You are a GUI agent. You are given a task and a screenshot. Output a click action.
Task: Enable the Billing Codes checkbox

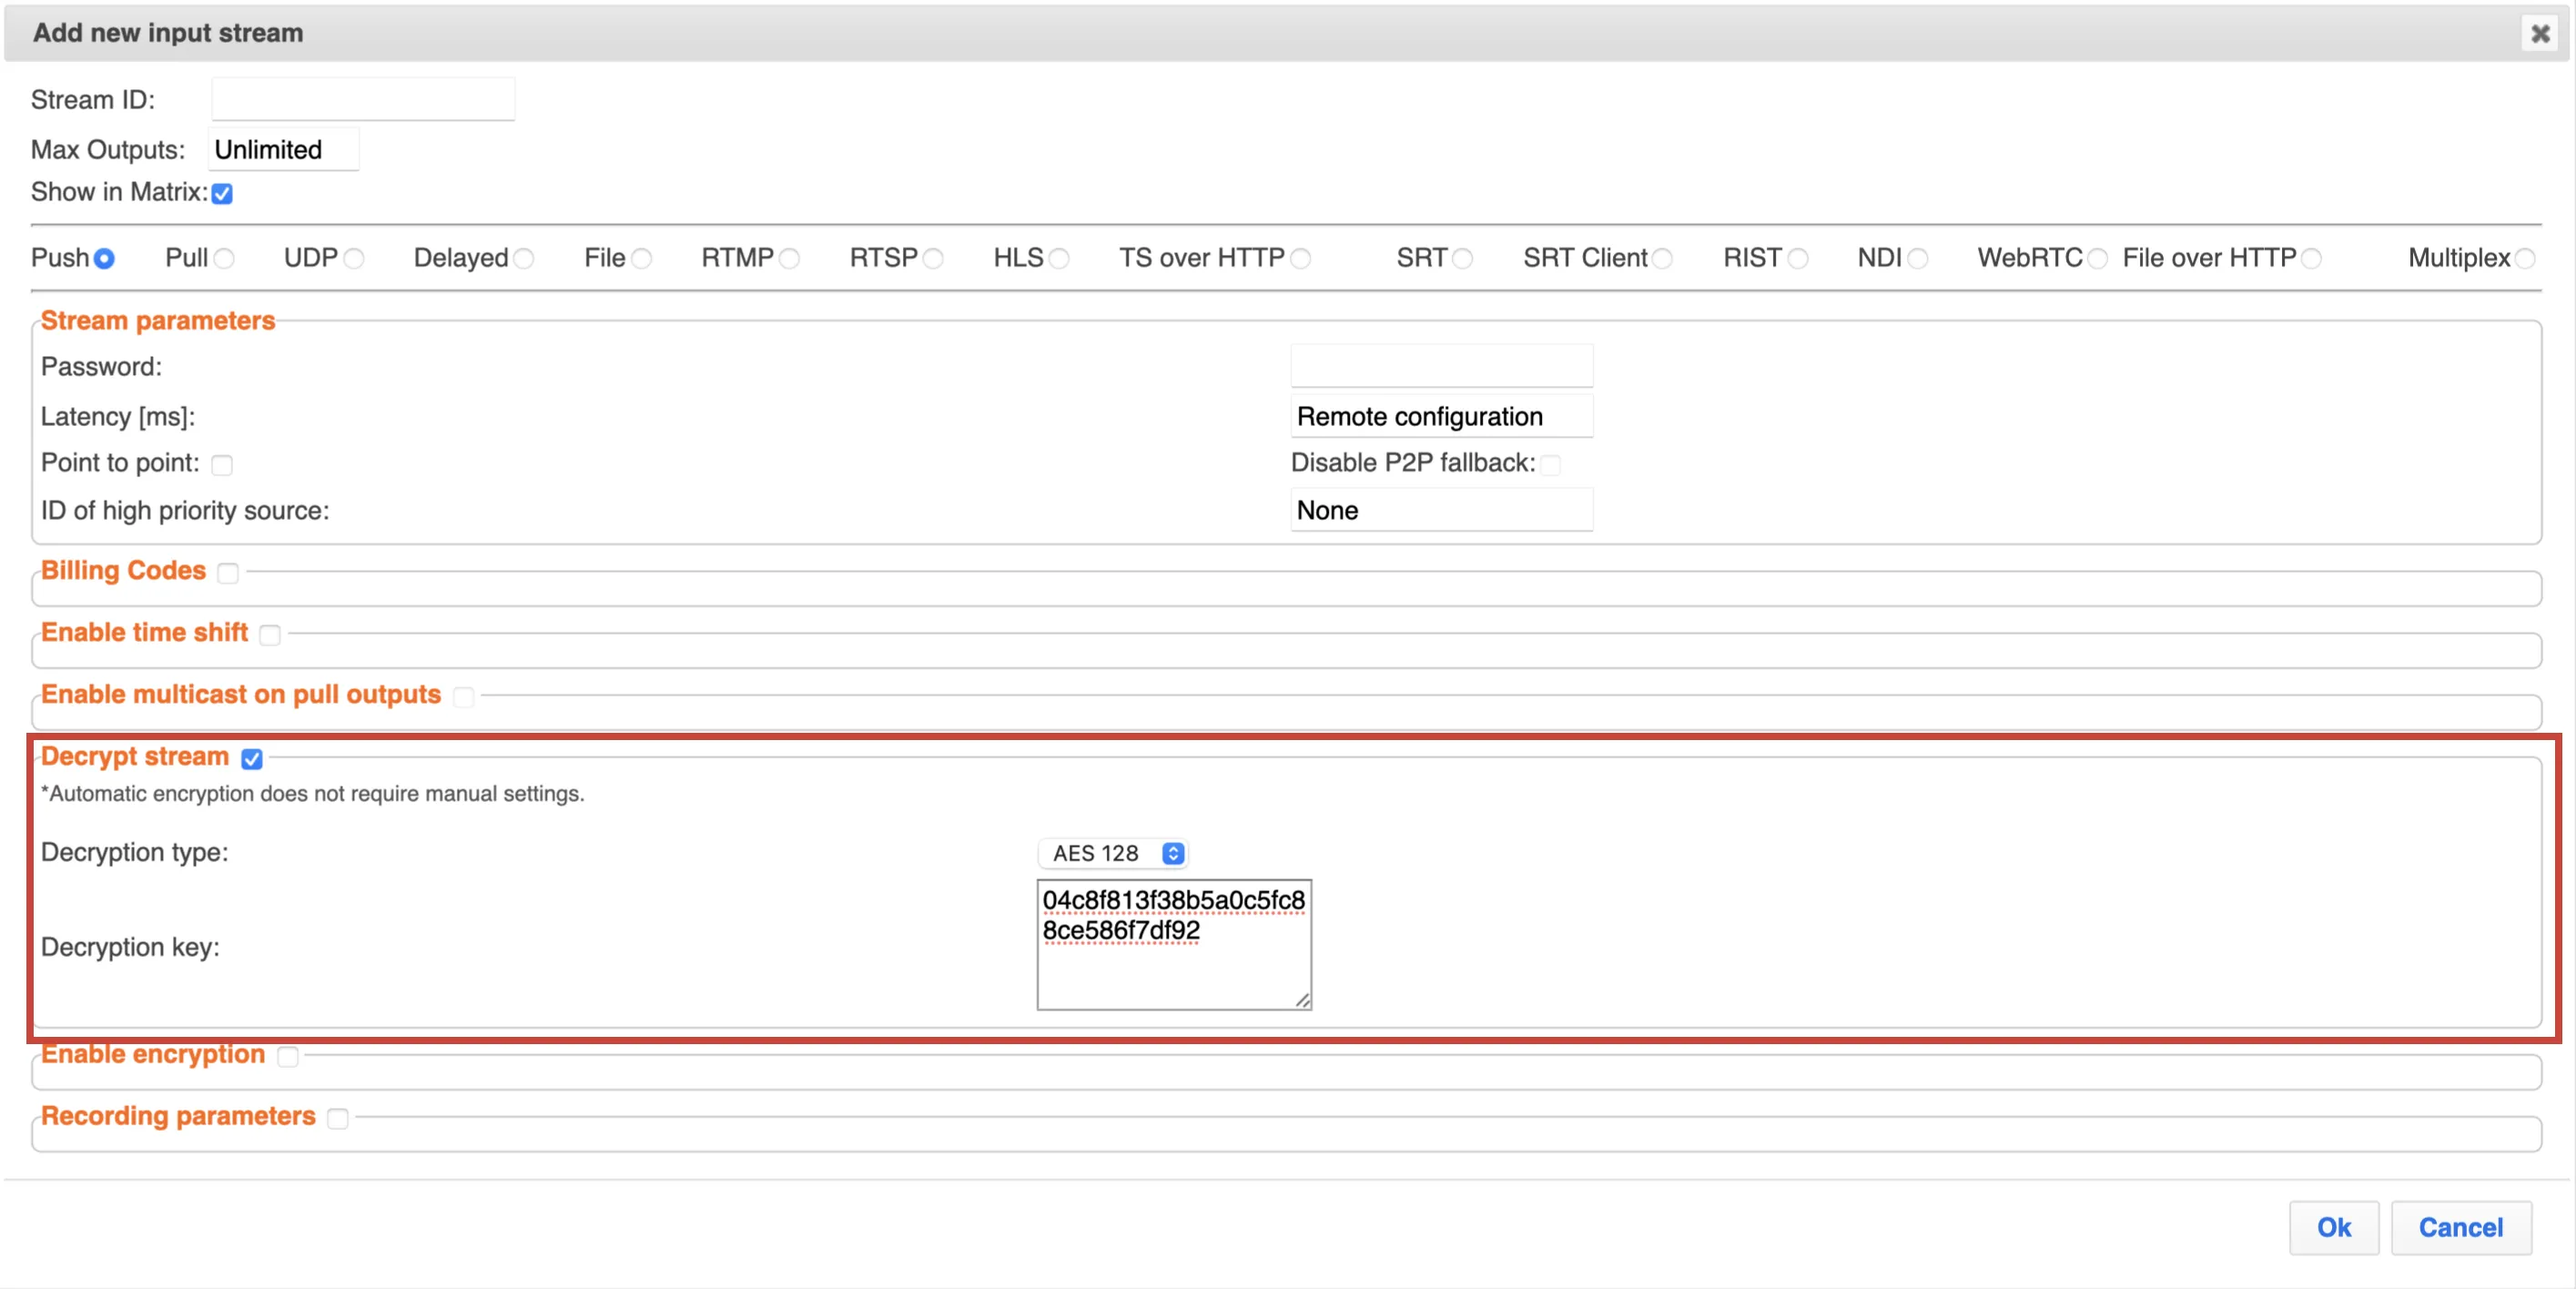pyautogui.click(x=228, y=573)
